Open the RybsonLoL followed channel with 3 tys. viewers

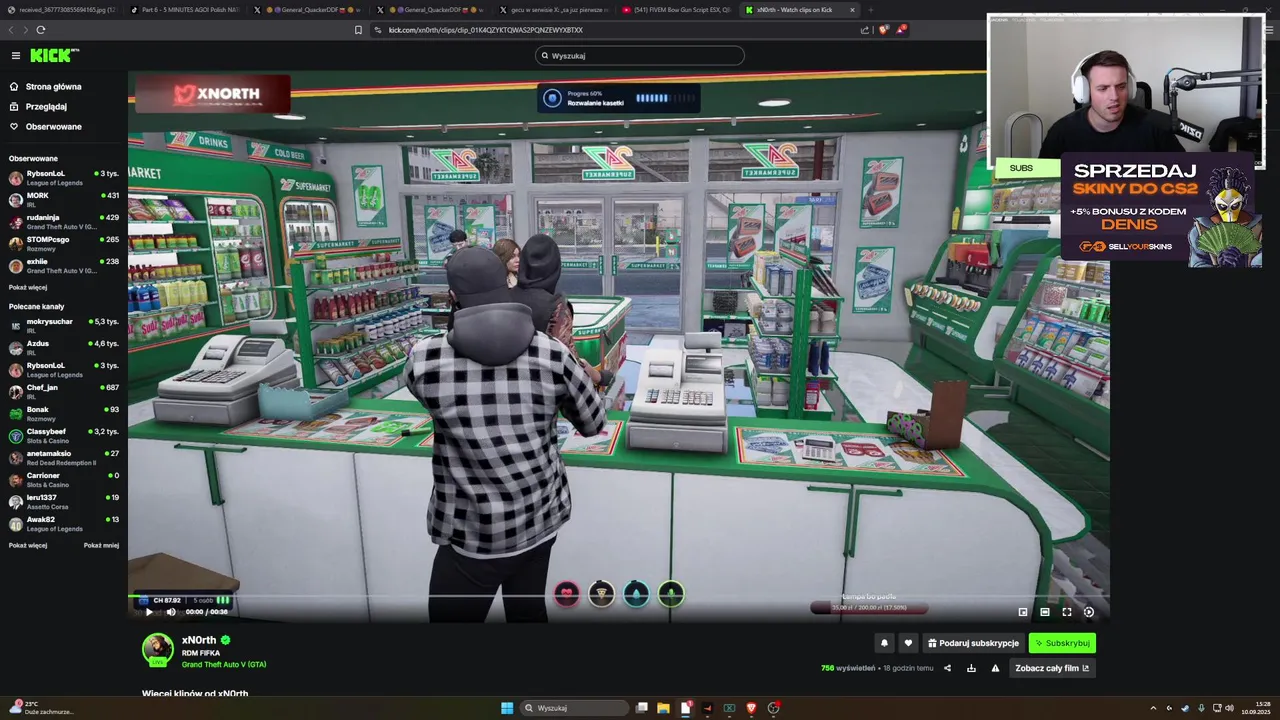(x=64, y=178)
